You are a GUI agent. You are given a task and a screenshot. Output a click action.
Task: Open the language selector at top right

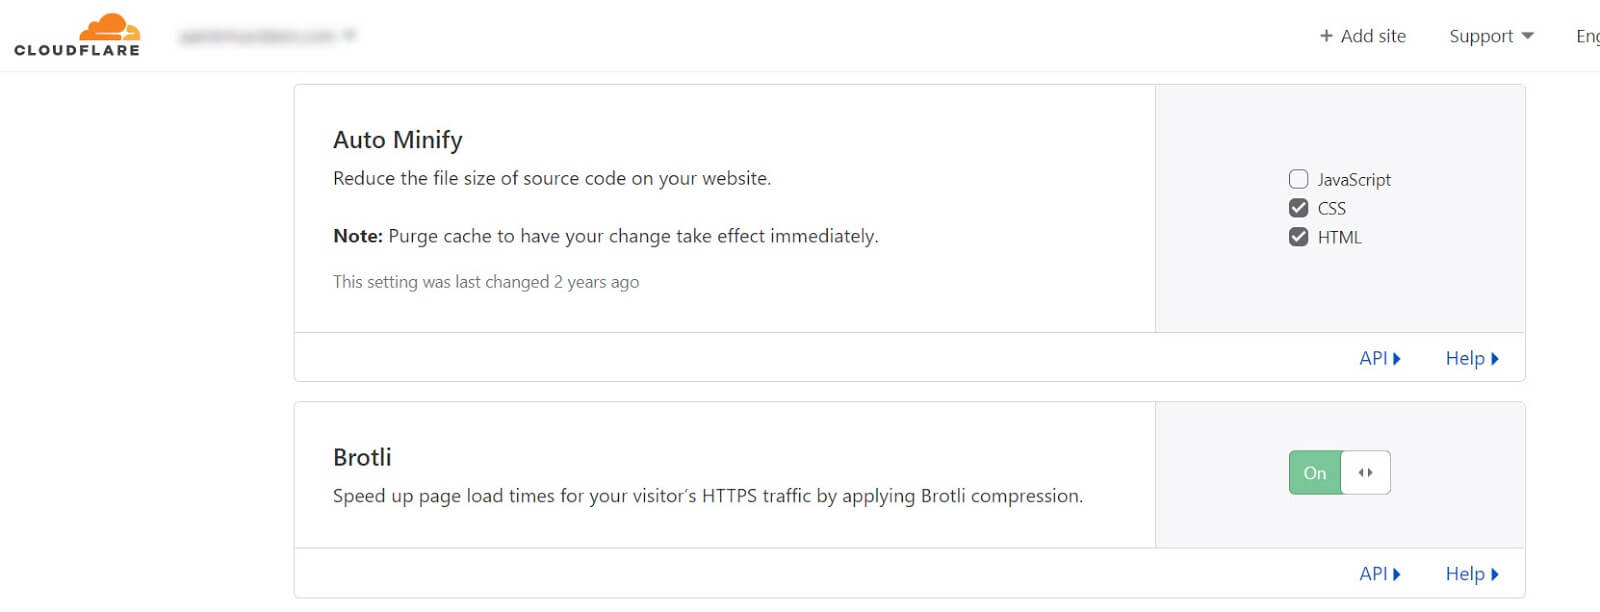click(x=1587, y=36)
